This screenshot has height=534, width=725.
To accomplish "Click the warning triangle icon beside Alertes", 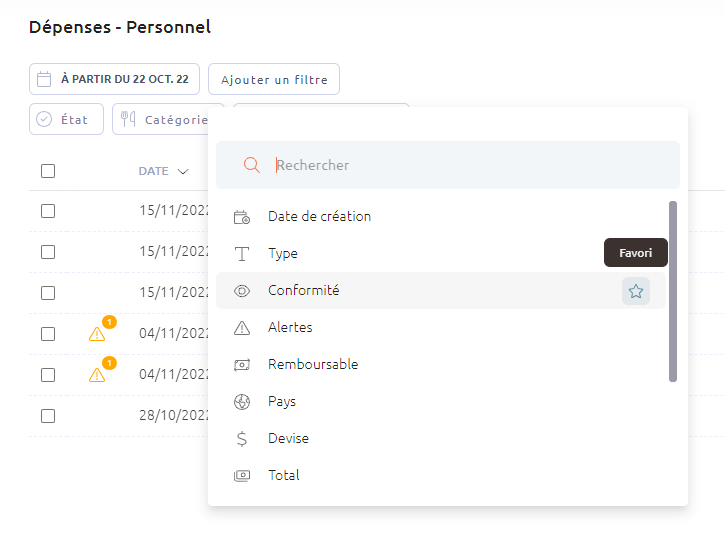I will point(242,328).
